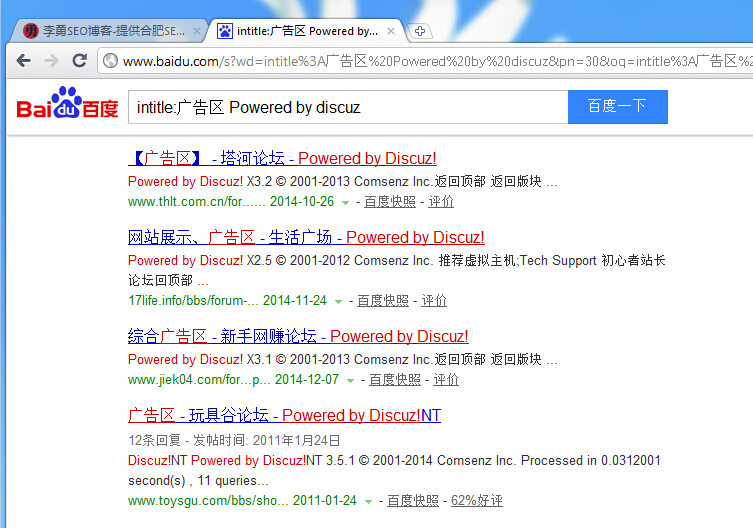Open result 广告区 - 玩具谷论坛

coord(285,415)
